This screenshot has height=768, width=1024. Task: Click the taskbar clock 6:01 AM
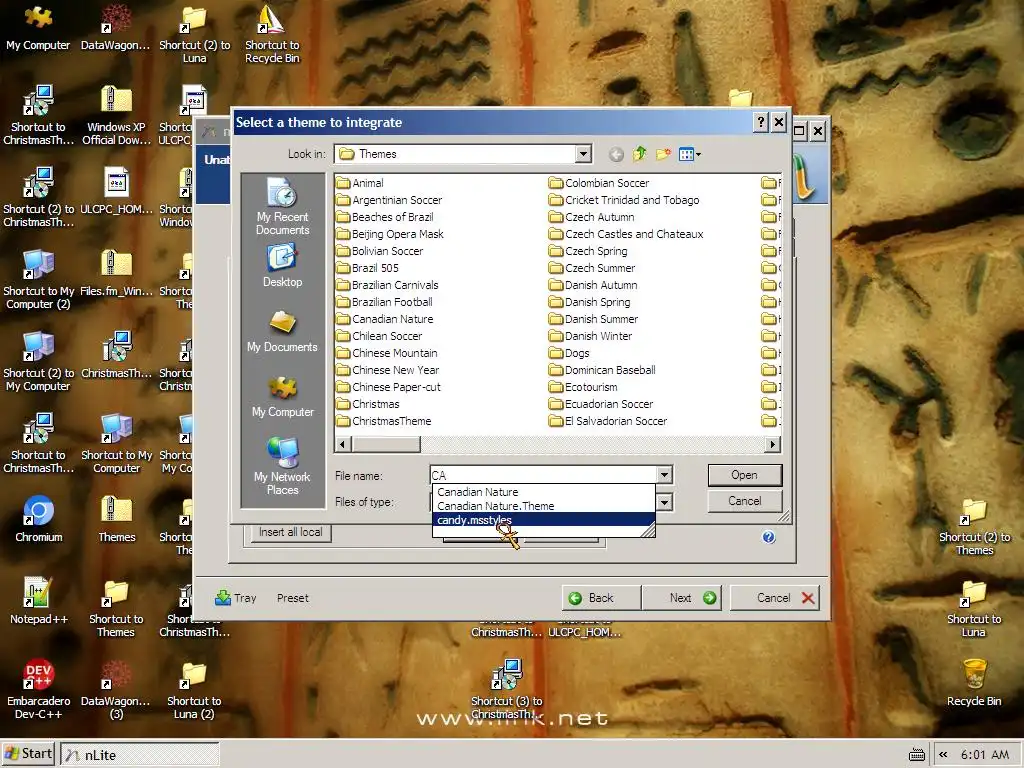[985, 754]
